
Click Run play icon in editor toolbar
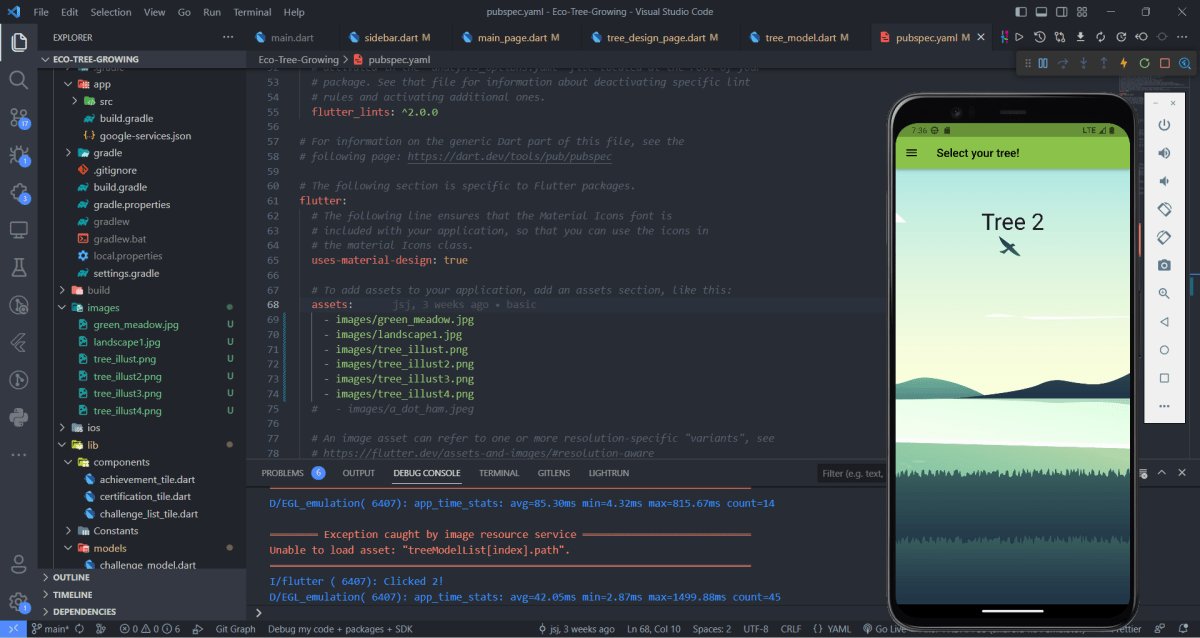(x=1019, y=37)
